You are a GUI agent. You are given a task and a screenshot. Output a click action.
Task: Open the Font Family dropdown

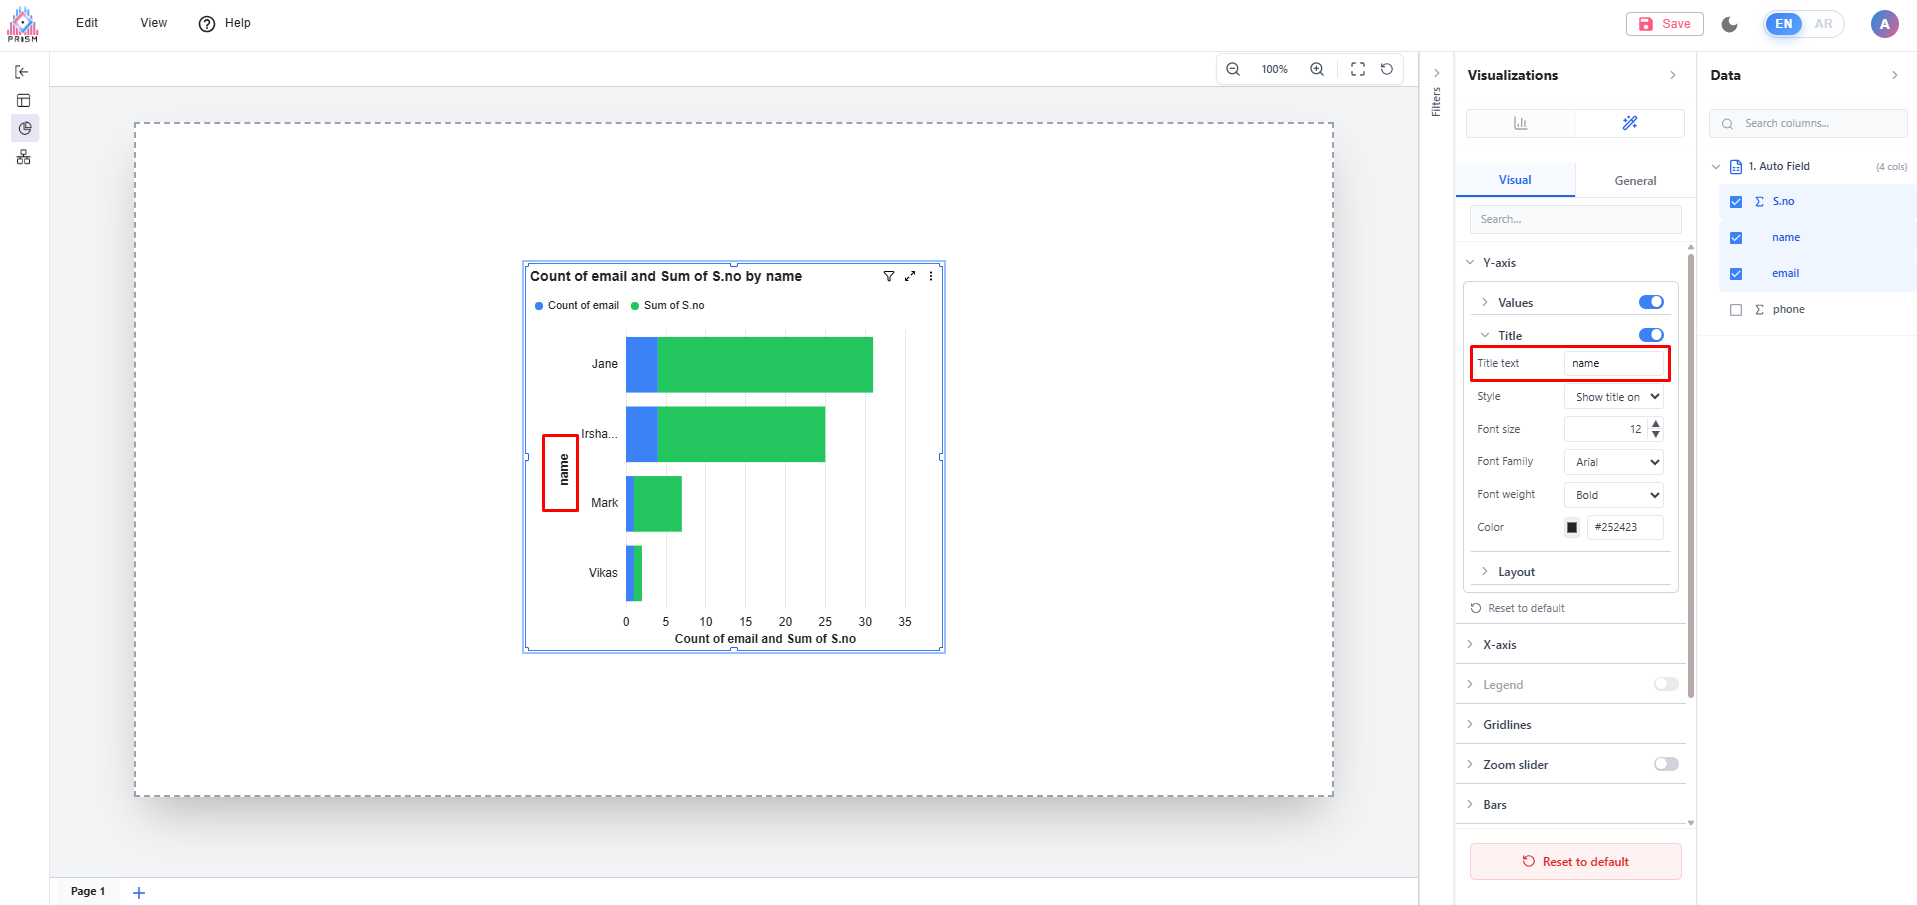coord(1614,462)
